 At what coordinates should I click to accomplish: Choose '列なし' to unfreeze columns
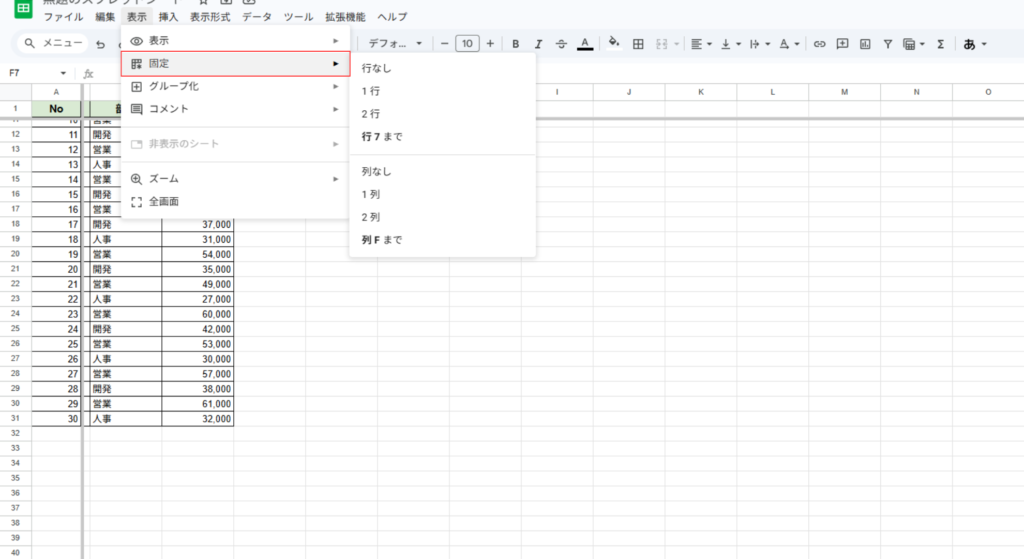click(x=375, y=172)
